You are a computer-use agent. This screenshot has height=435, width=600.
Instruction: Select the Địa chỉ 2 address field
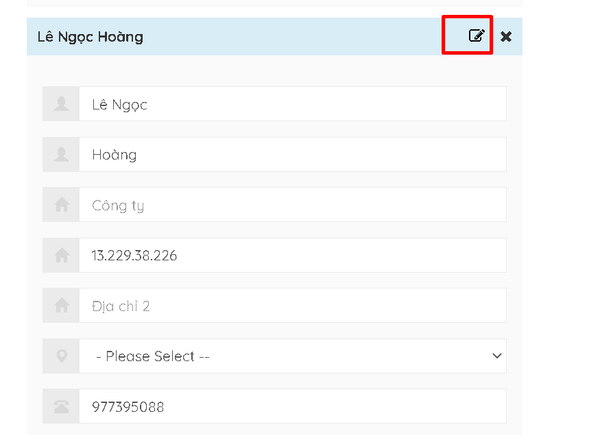coord(293,305)
